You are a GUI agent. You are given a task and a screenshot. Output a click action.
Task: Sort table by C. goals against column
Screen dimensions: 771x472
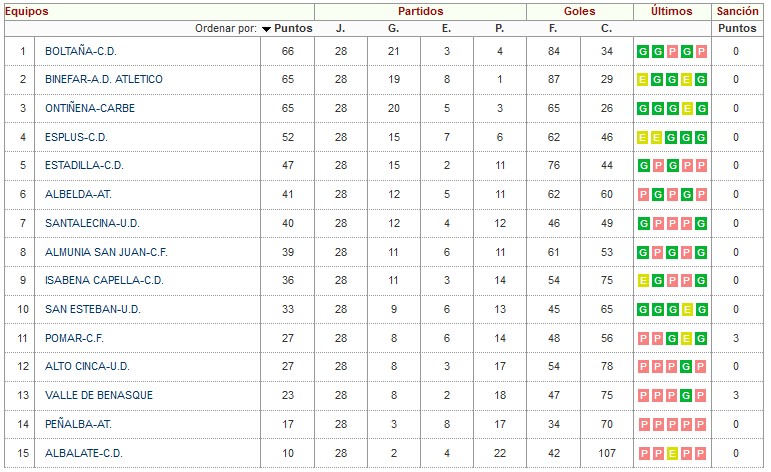606,29
